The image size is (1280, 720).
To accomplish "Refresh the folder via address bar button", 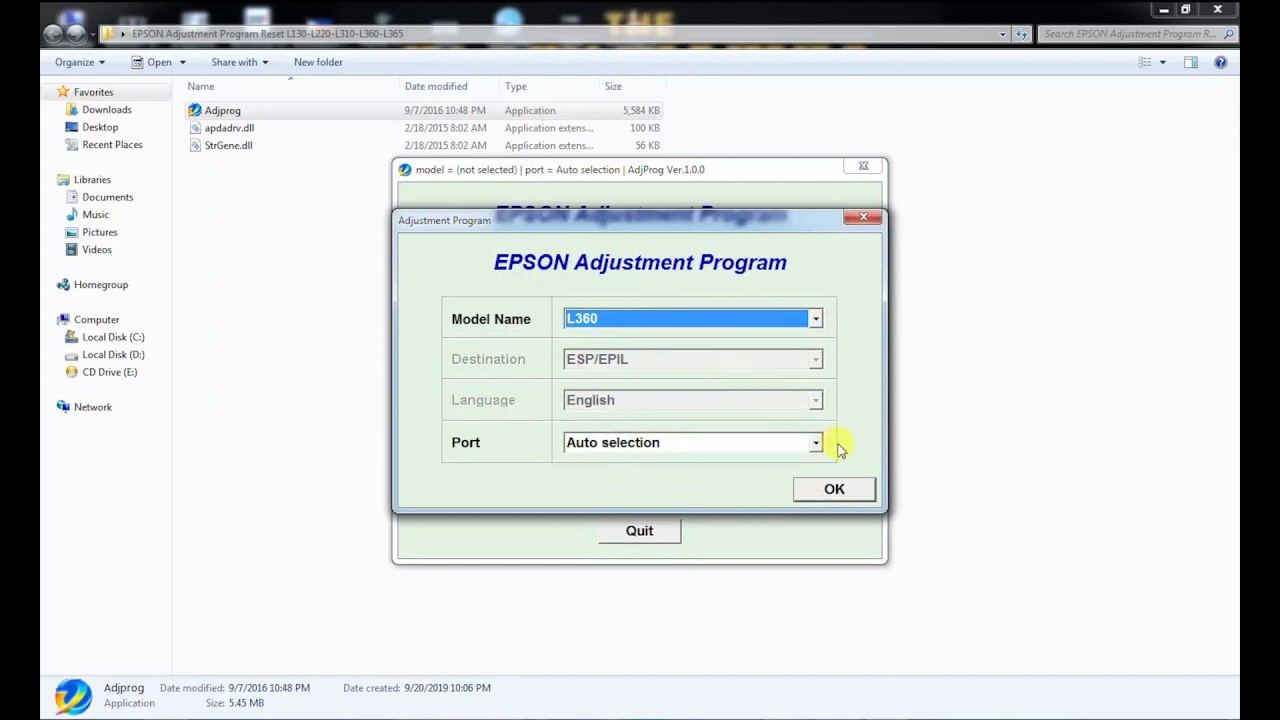I will coord(1021,34).
